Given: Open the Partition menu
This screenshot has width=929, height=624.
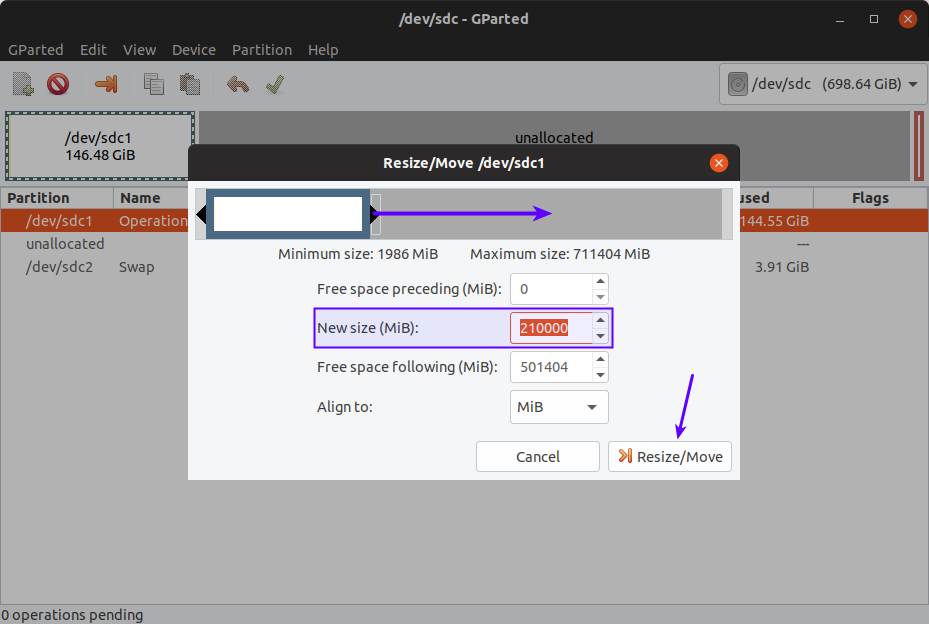Looking at the screenshot, I should (x=262, y=49).
